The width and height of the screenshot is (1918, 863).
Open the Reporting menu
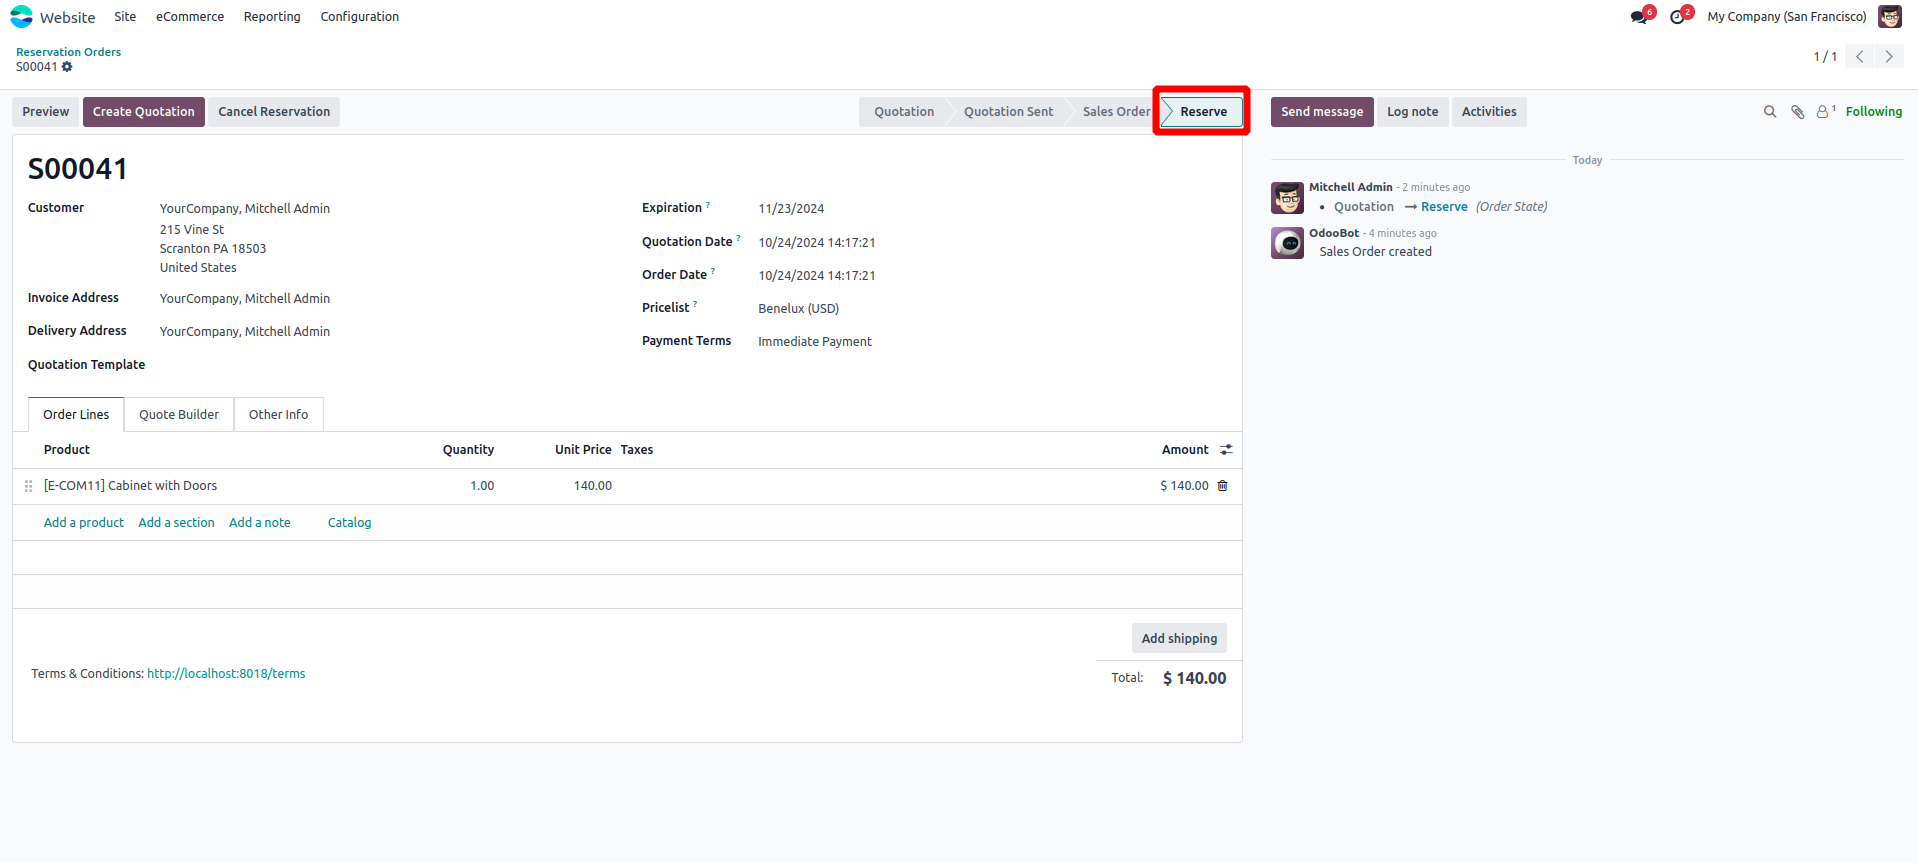coord(272,17)
